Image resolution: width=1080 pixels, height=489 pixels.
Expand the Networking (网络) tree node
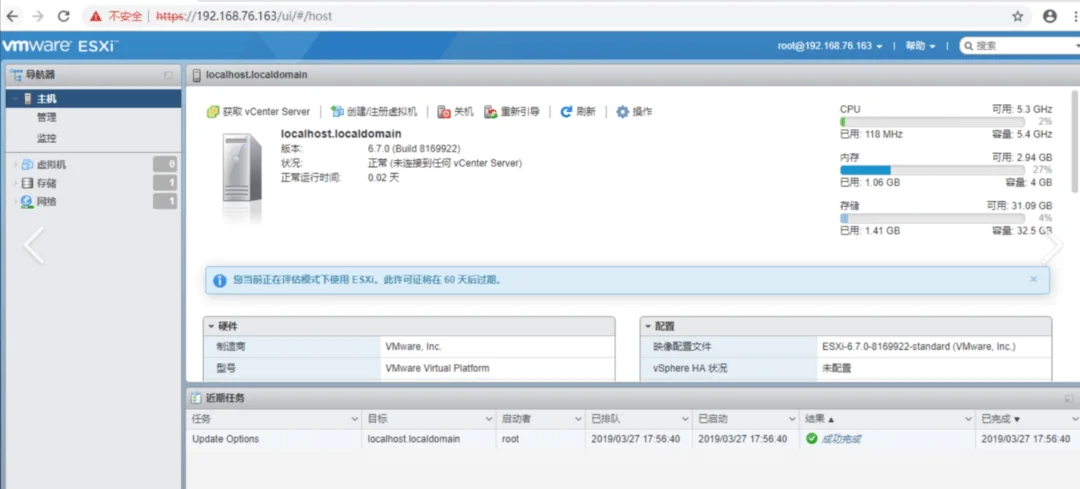click(x=15, y=202)
